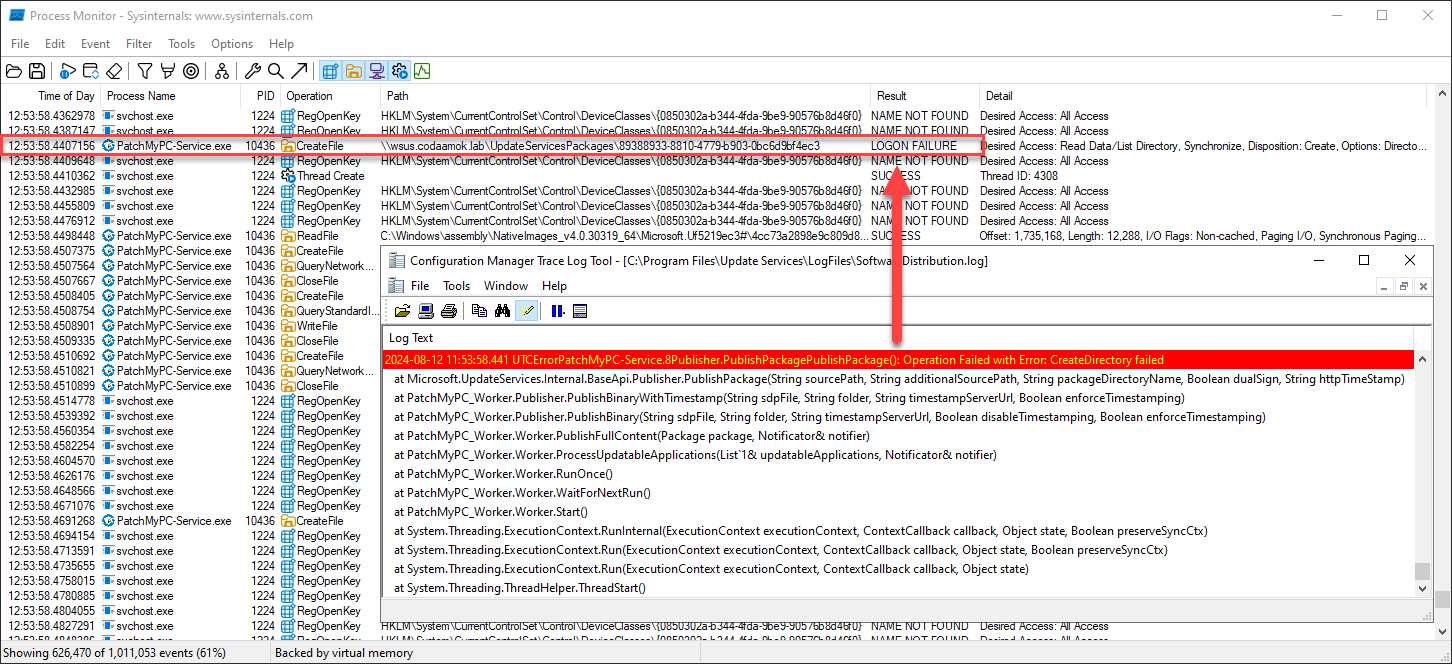The height and width of the screenshot is (664, 1452).
Task: Select red CreateDirectory failed log line
Action: point(898,360)
